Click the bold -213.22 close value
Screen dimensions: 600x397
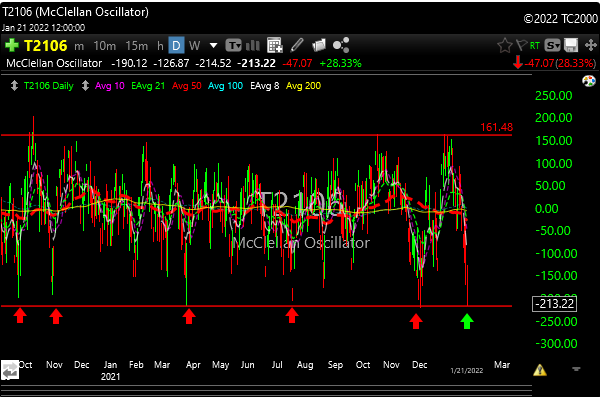pos(256,63)
